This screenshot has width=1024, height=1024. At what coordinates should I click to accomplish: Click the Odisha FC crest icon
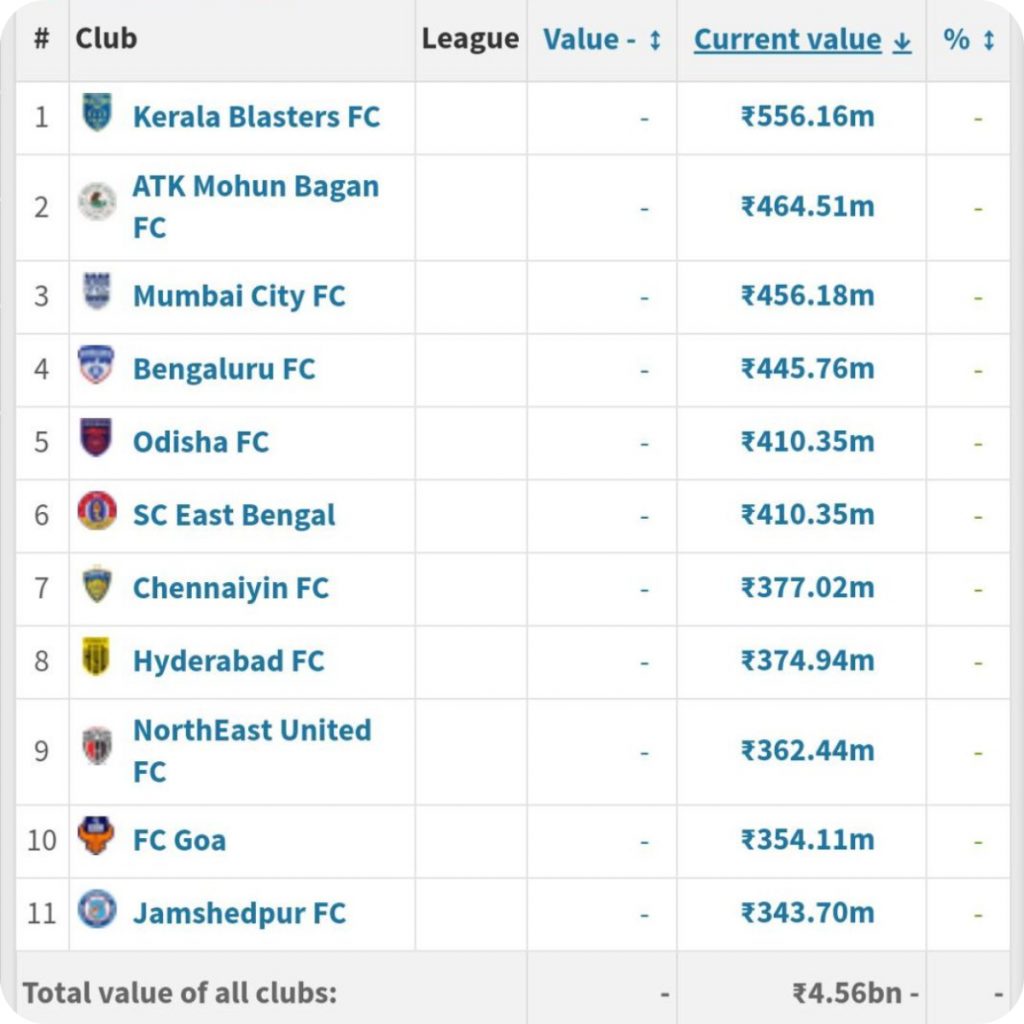96,437
